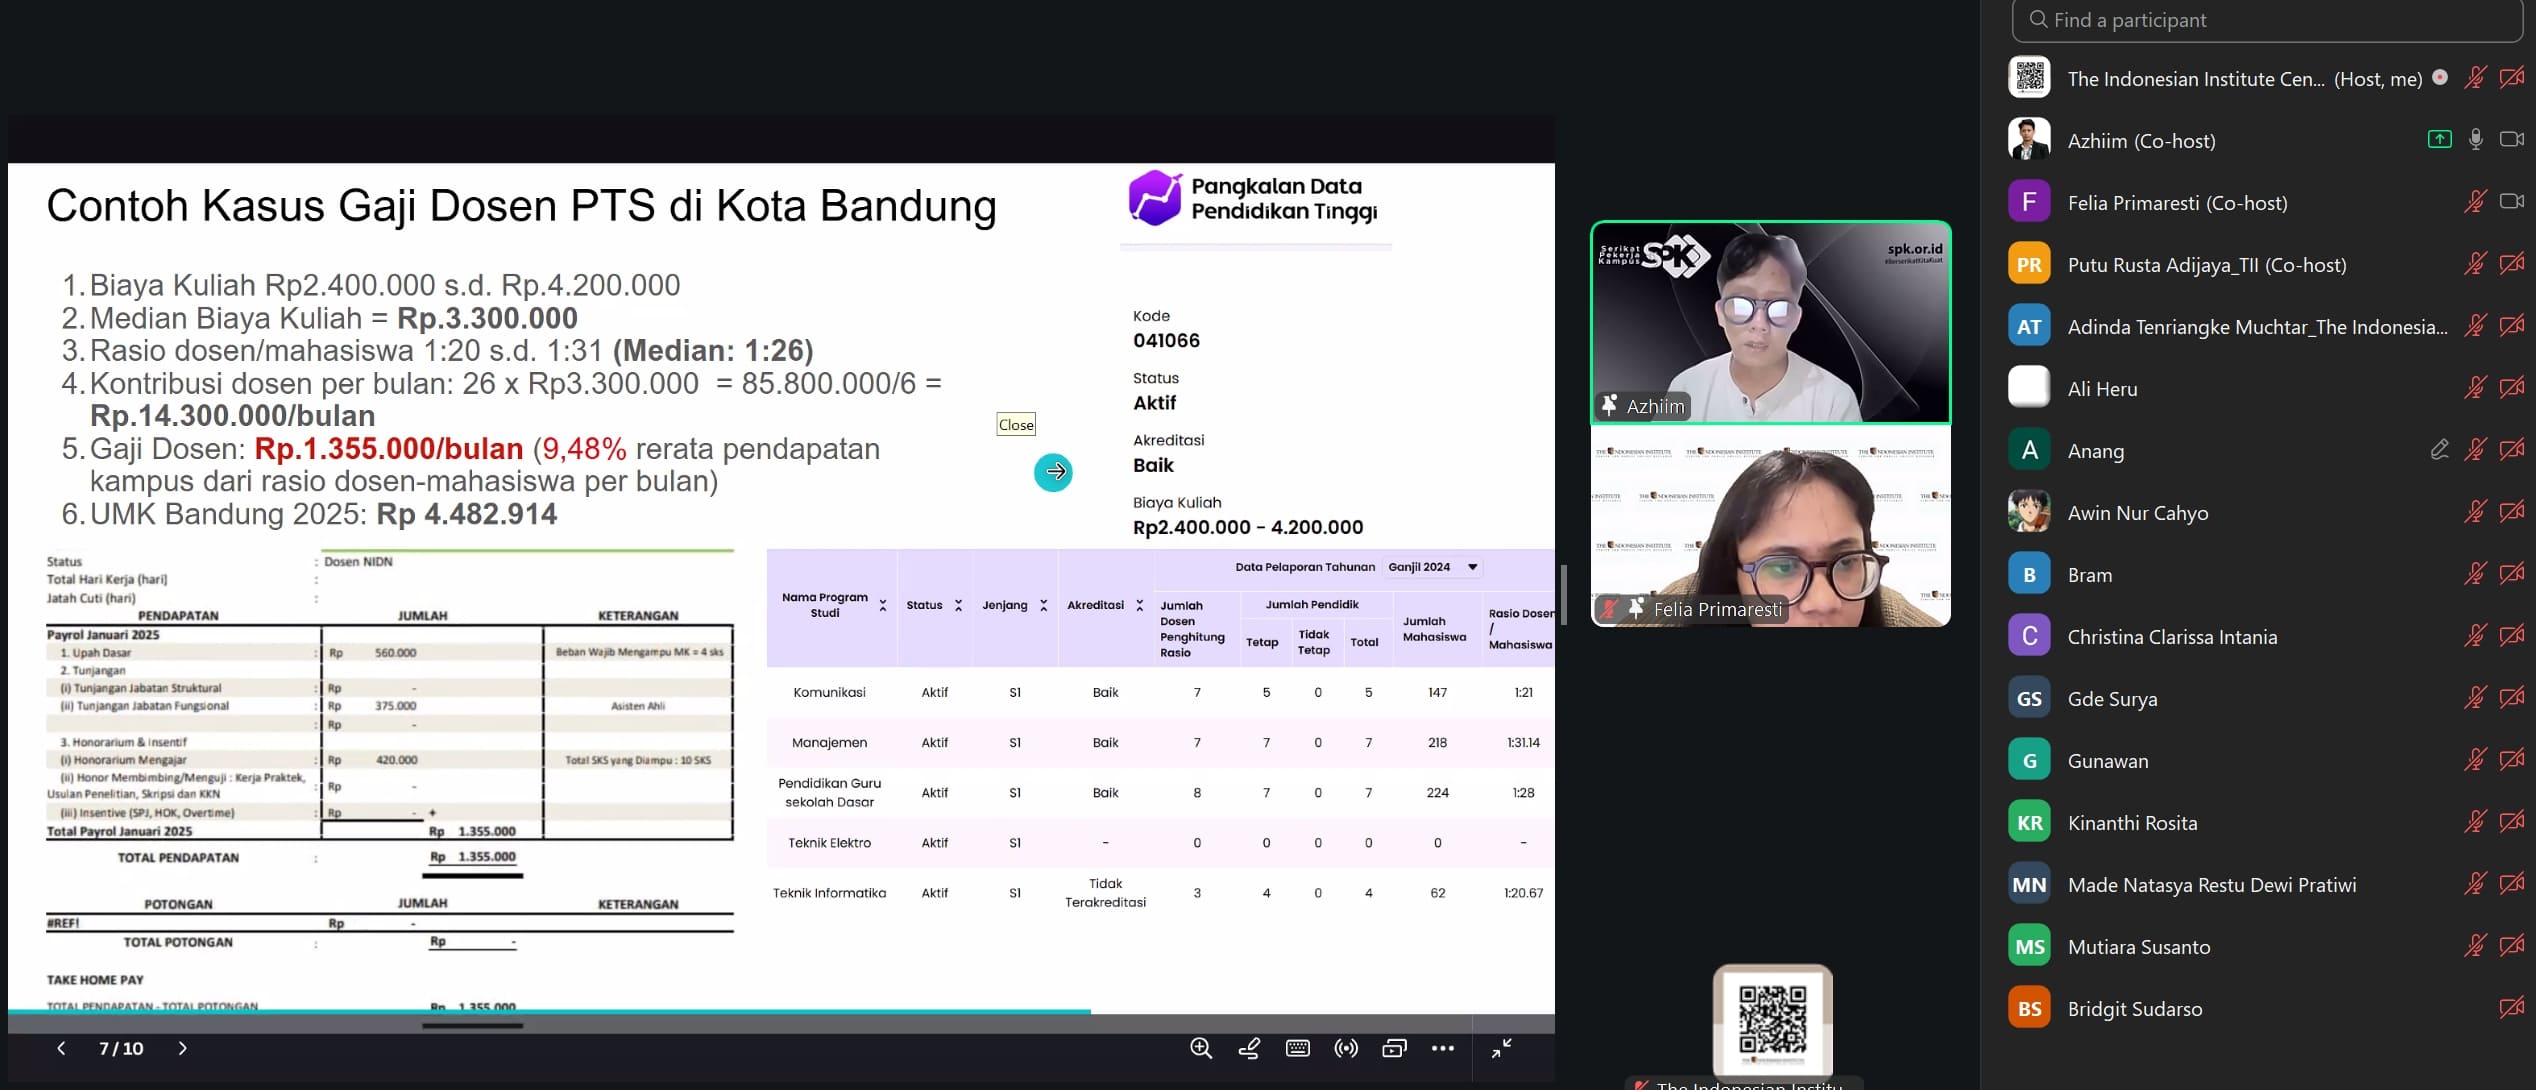This screenshot has height=1090, width=2536.
Task: Open keyboard shortcuts icon
Action: [x=1298, y=1048]
